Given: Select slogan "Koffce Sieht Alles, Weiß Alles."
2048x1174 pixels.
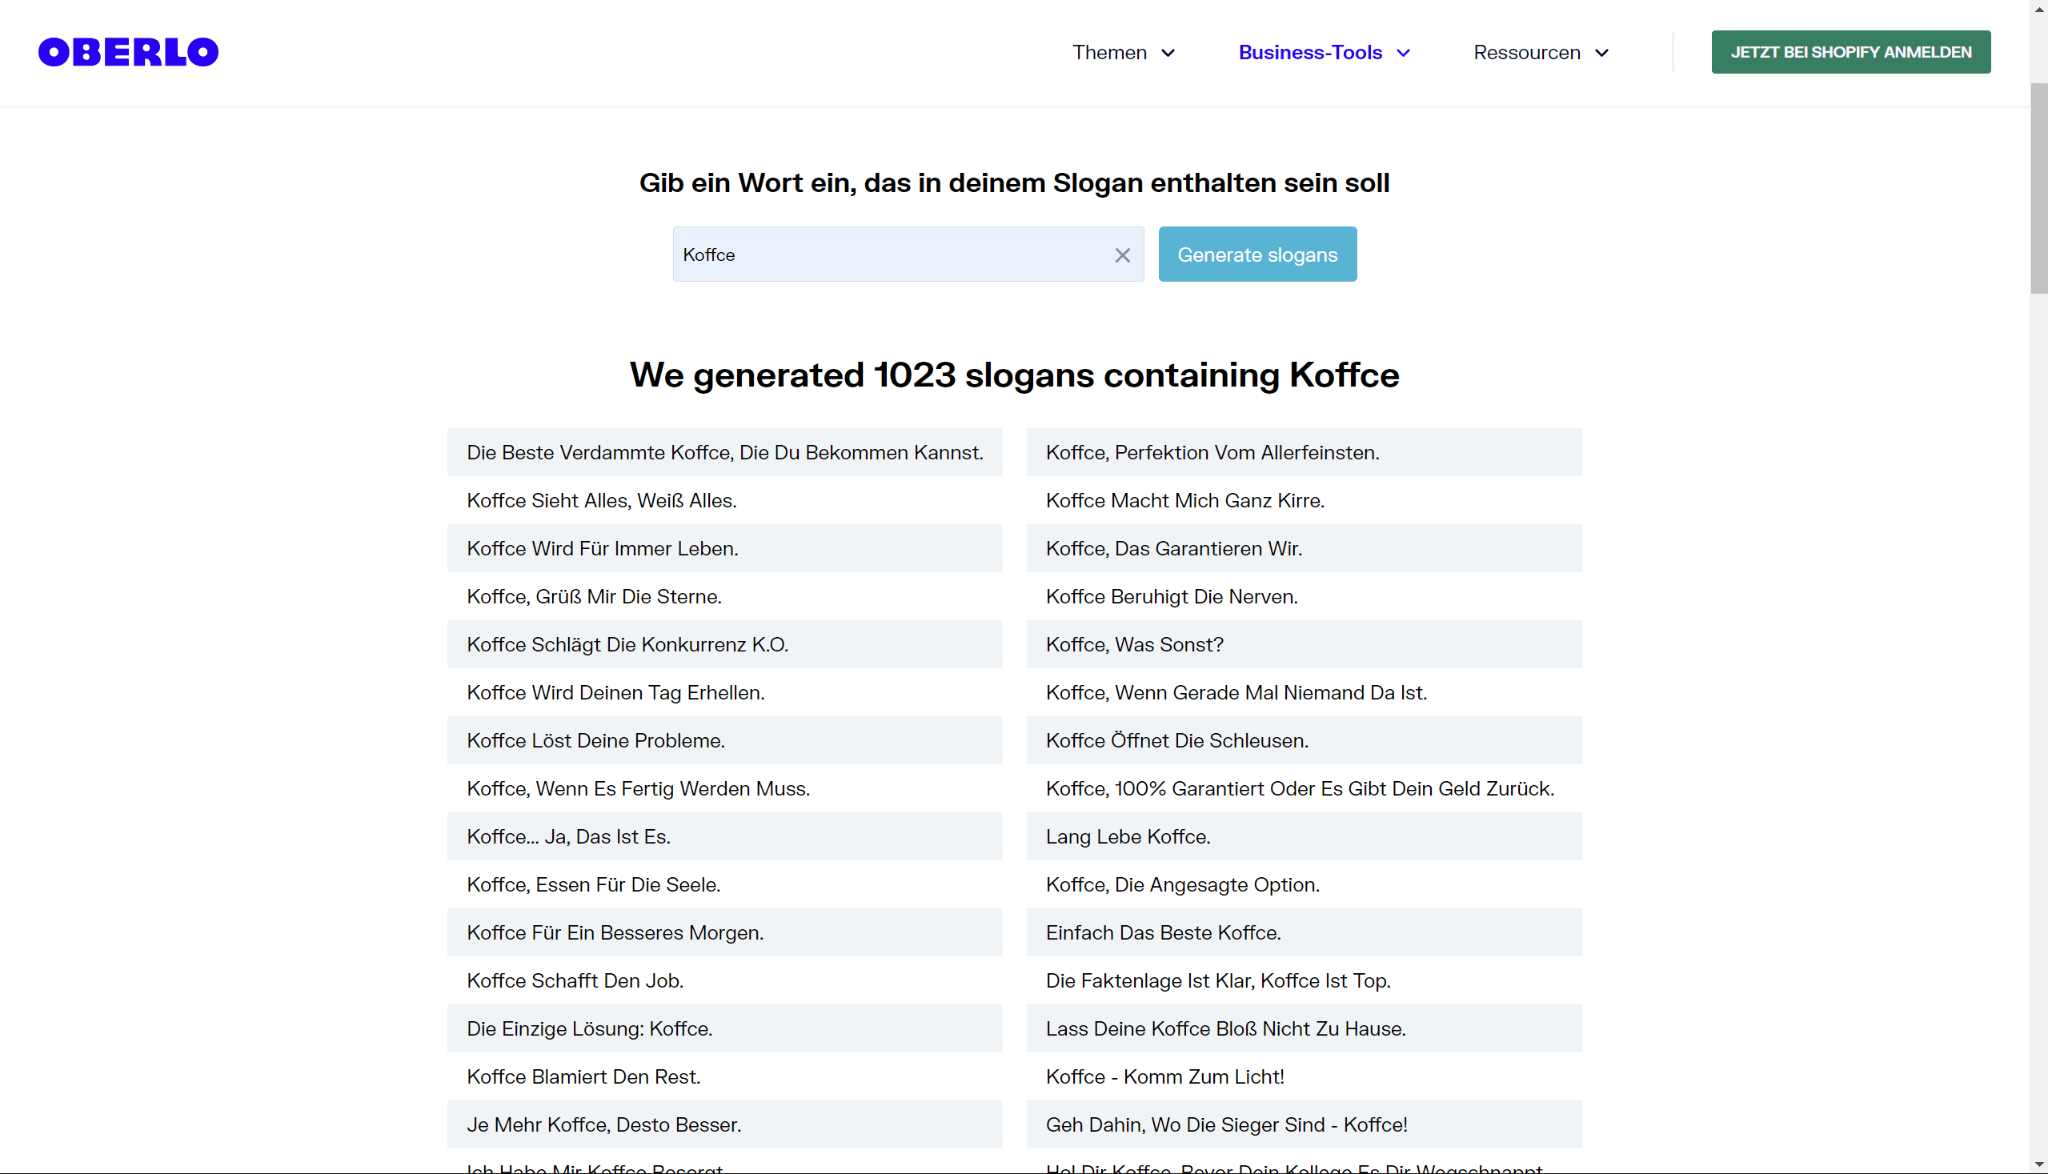Looking at the screenshot, I should tap(601, 500).
